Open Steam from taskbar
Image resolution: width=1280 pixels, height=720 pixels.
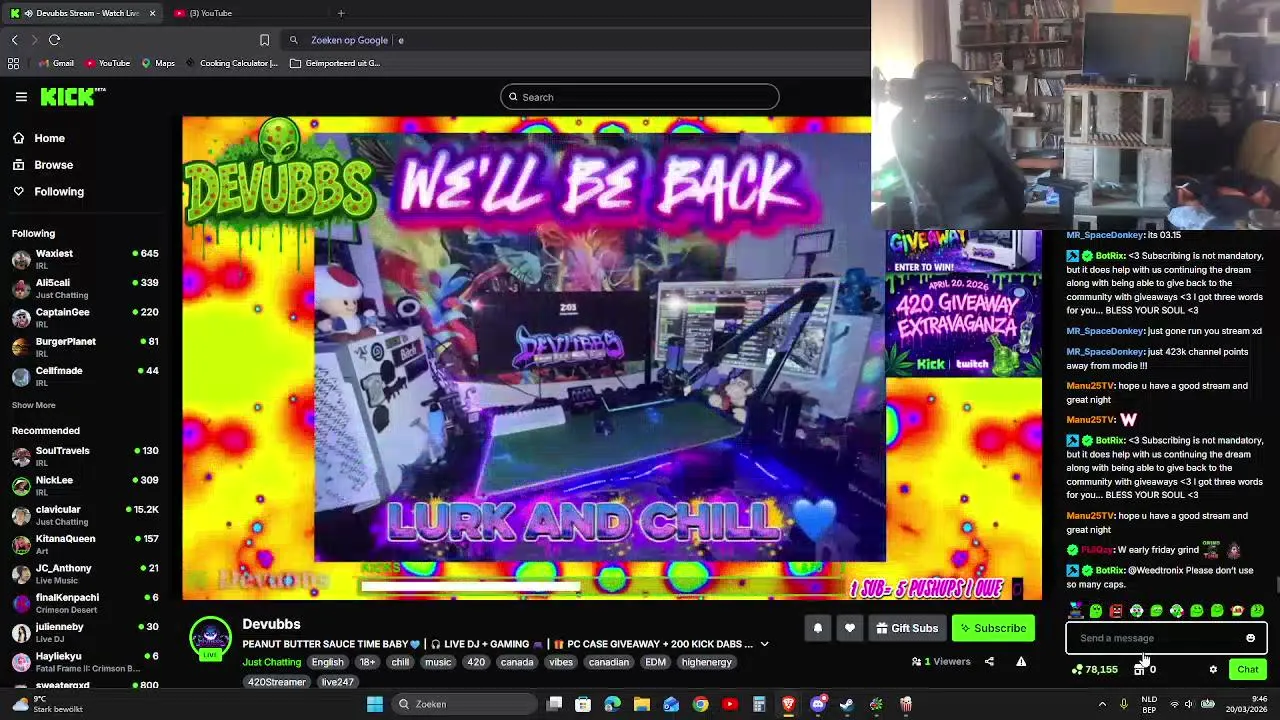[x=847, y=704]
